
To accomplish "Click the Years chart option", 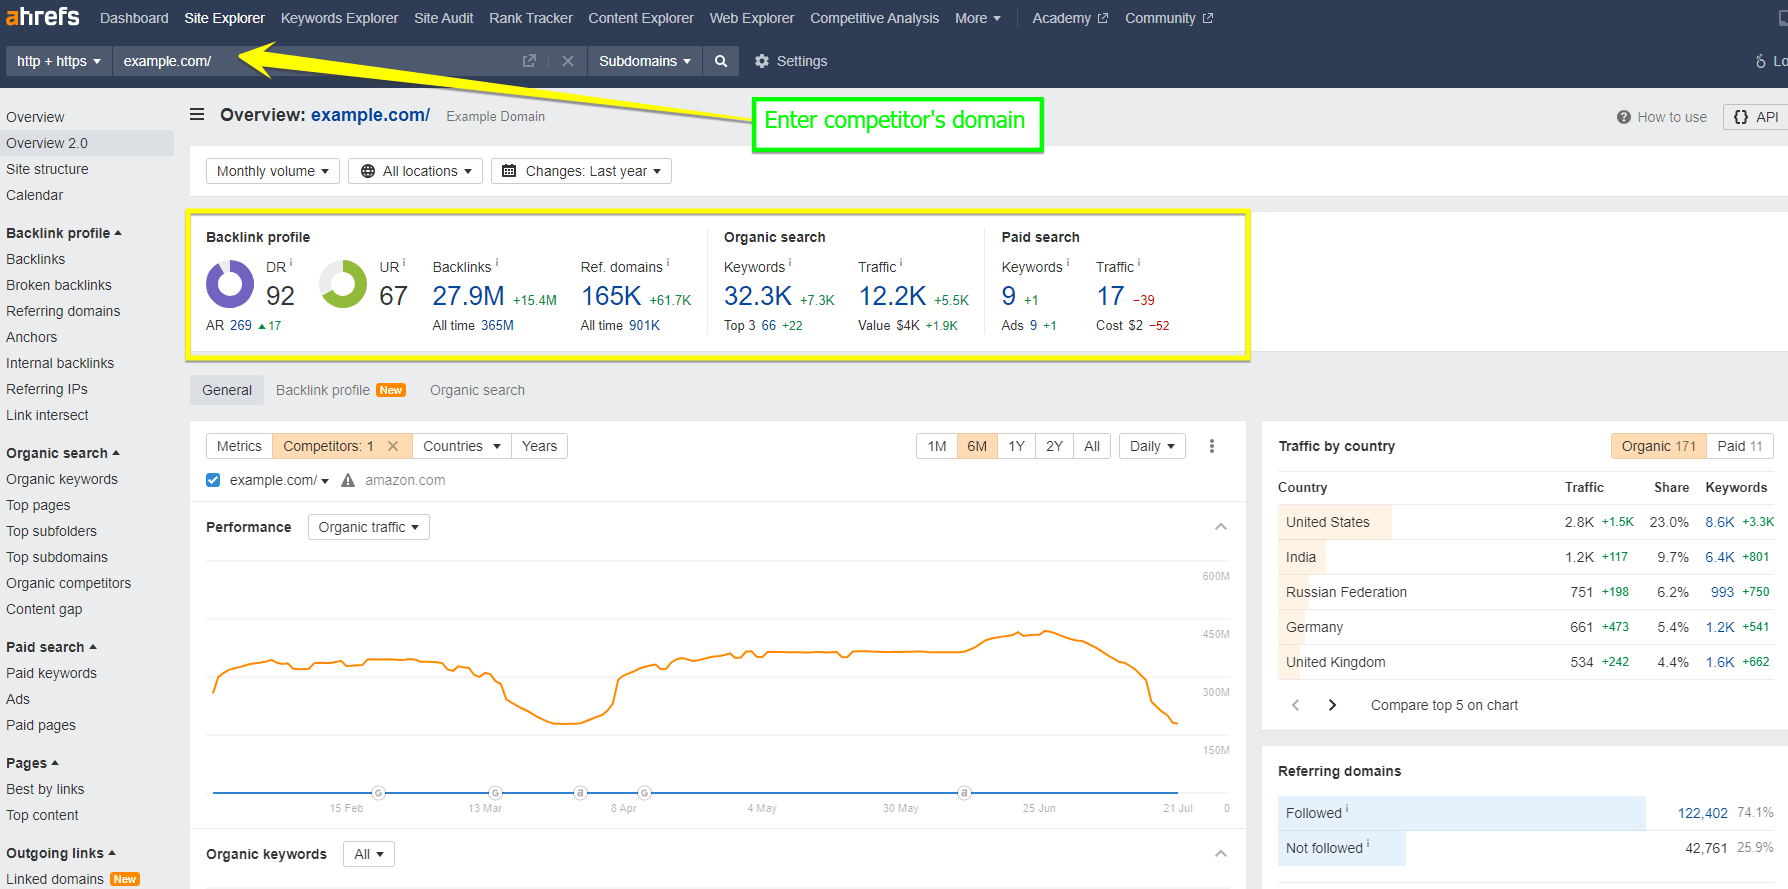I will click(x=539, y=446).
